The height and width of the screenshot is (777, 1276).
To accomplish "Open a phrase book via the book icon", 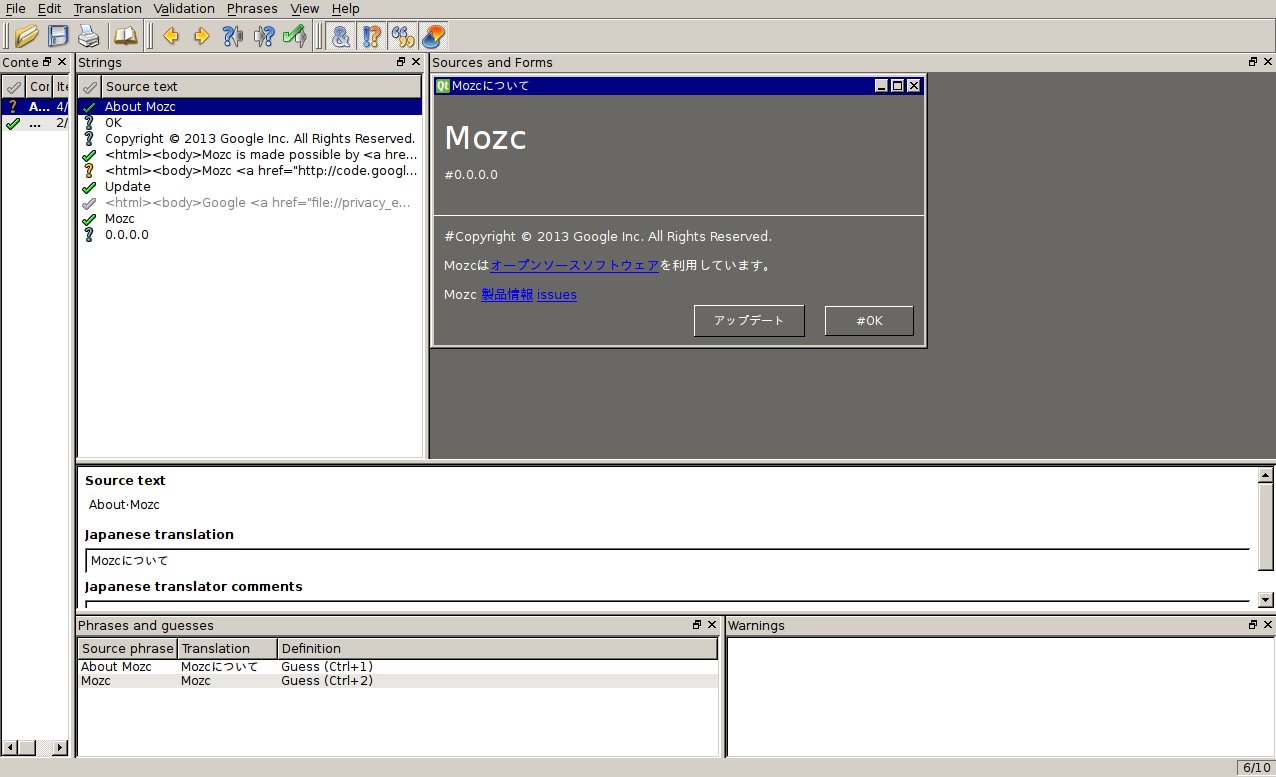I will tap(125, 37).
